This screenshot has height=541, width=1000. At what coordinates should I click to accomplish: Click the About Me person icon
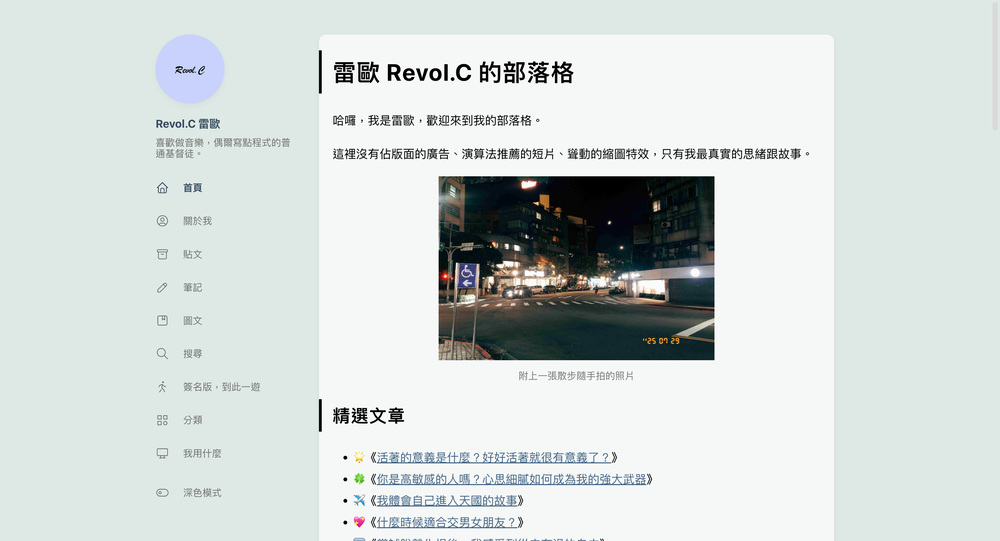pyautogui.click(x=162, y=221)
